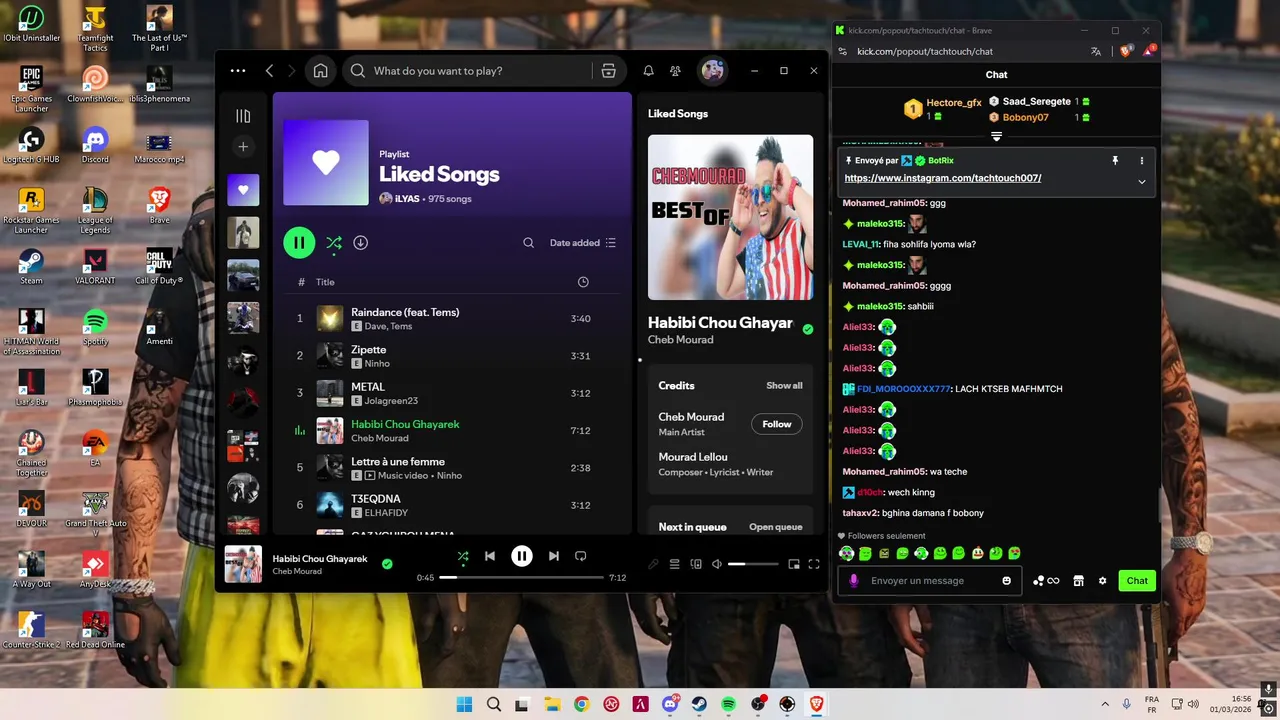1280x720 pixels.
Task: Expand the pinned message chevron in chat
Action: tap(1142, 181)
